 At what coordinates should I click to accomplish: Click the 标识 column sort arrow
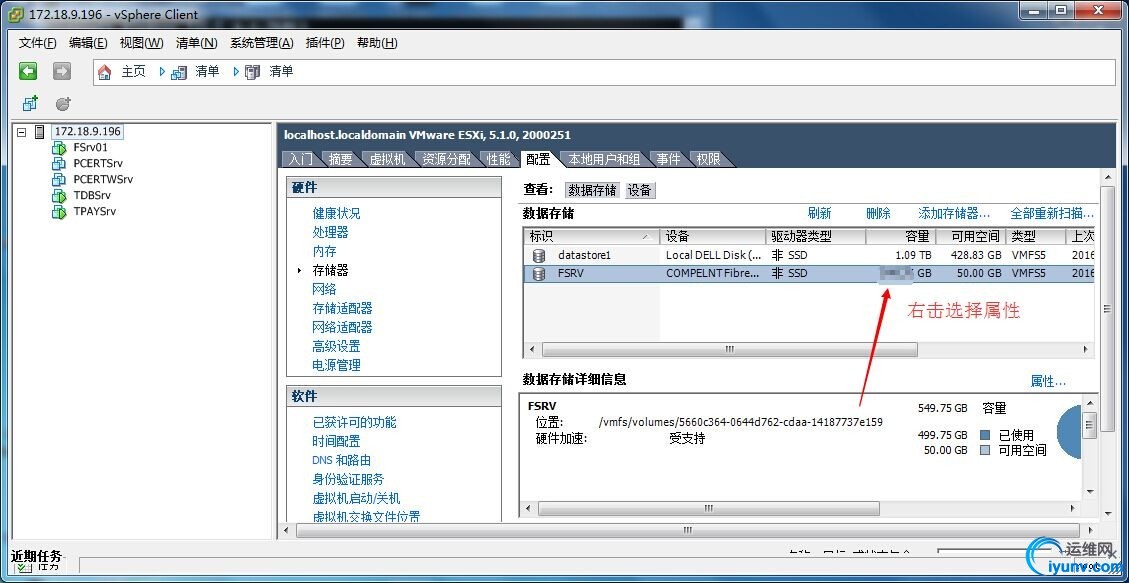coord(647,237)
